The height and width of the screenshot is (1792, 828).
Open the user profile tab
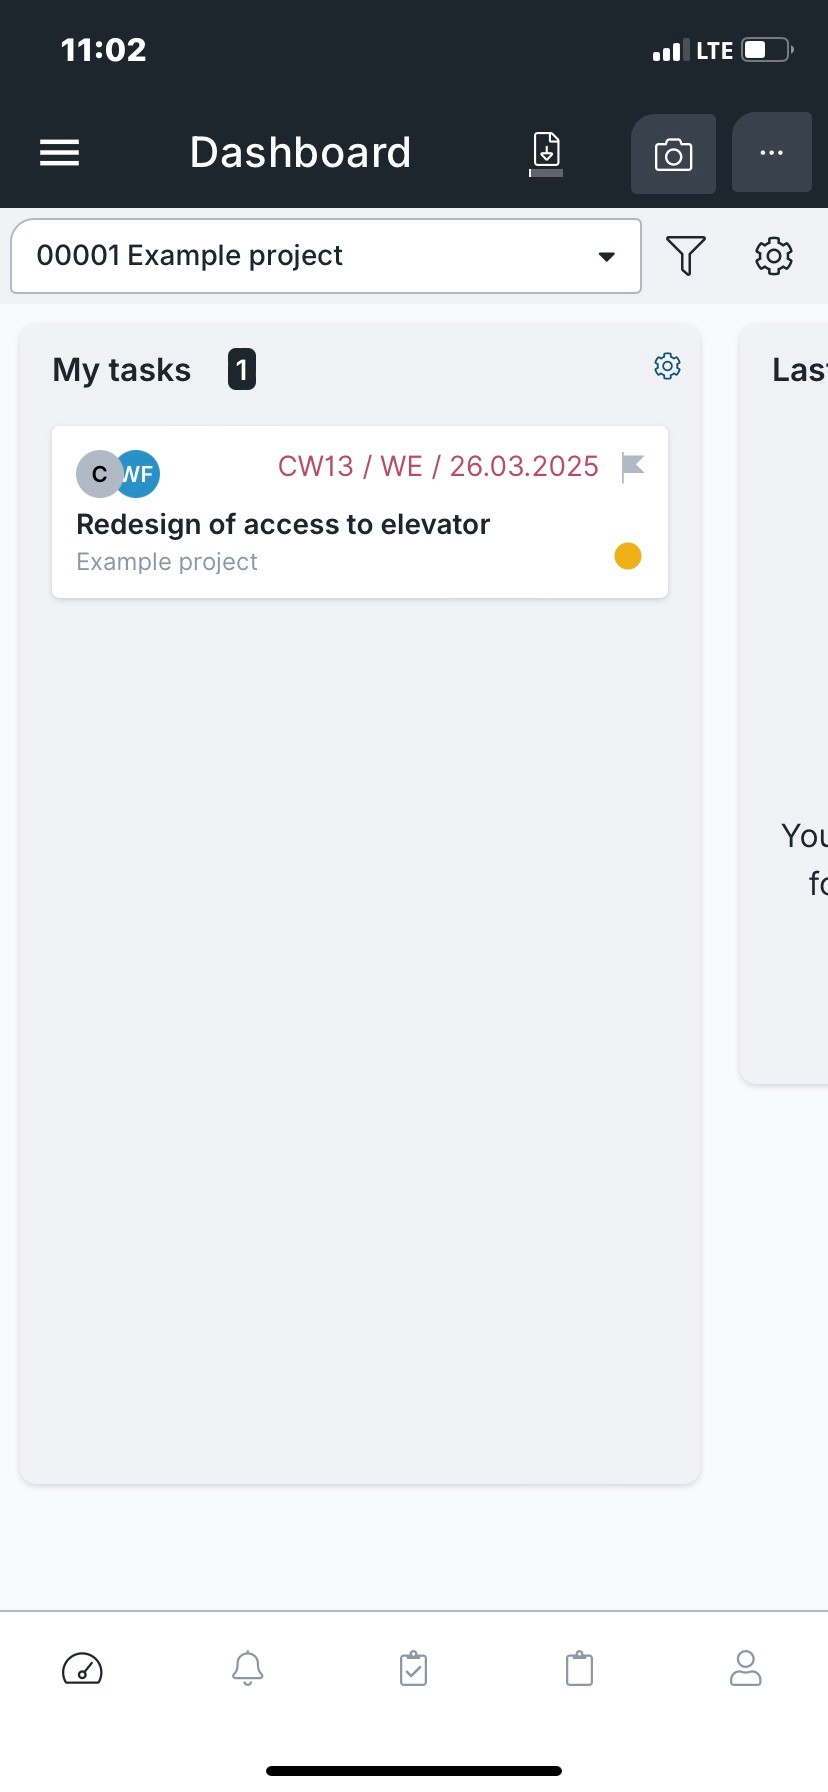(x=746, y=1669)
